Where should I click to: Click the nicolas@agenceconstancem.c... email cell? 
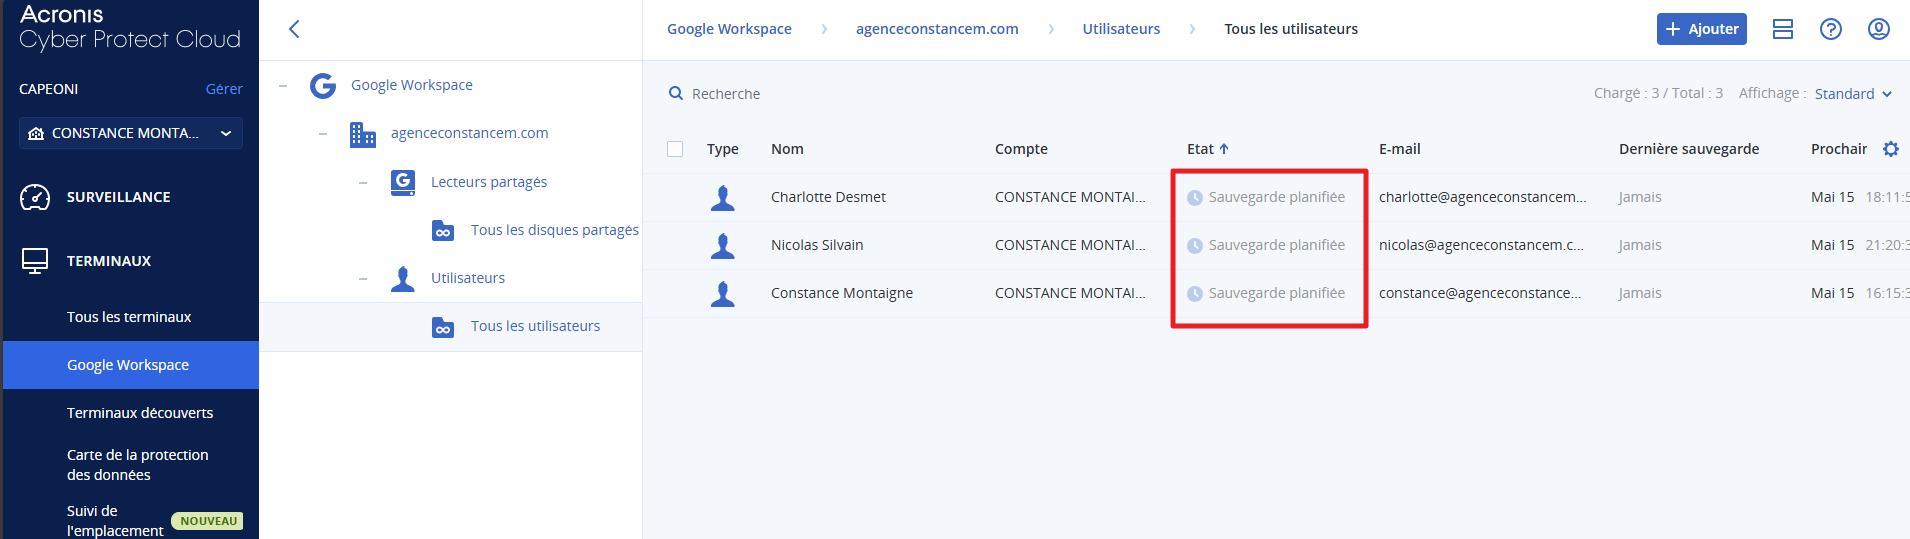click(x=1481, y=245)
